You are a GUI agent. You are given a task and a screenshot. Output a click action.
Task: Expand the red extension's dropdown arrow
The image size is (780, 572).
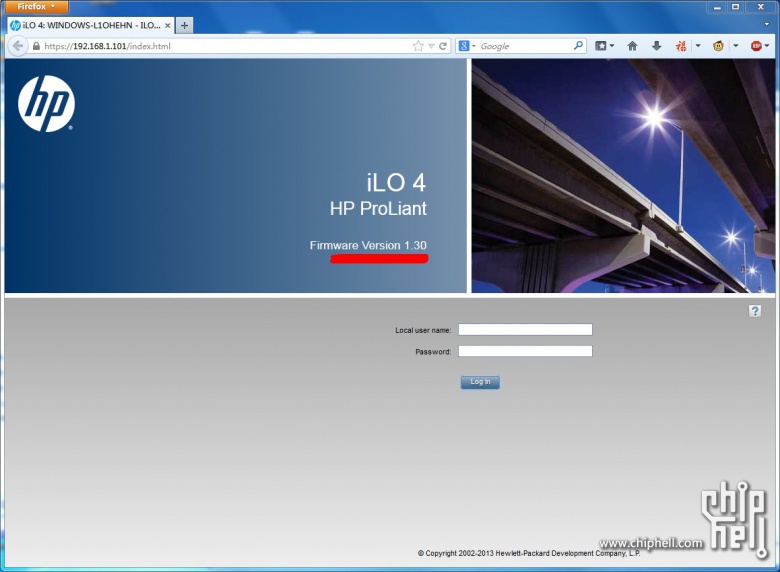[698, 46]
